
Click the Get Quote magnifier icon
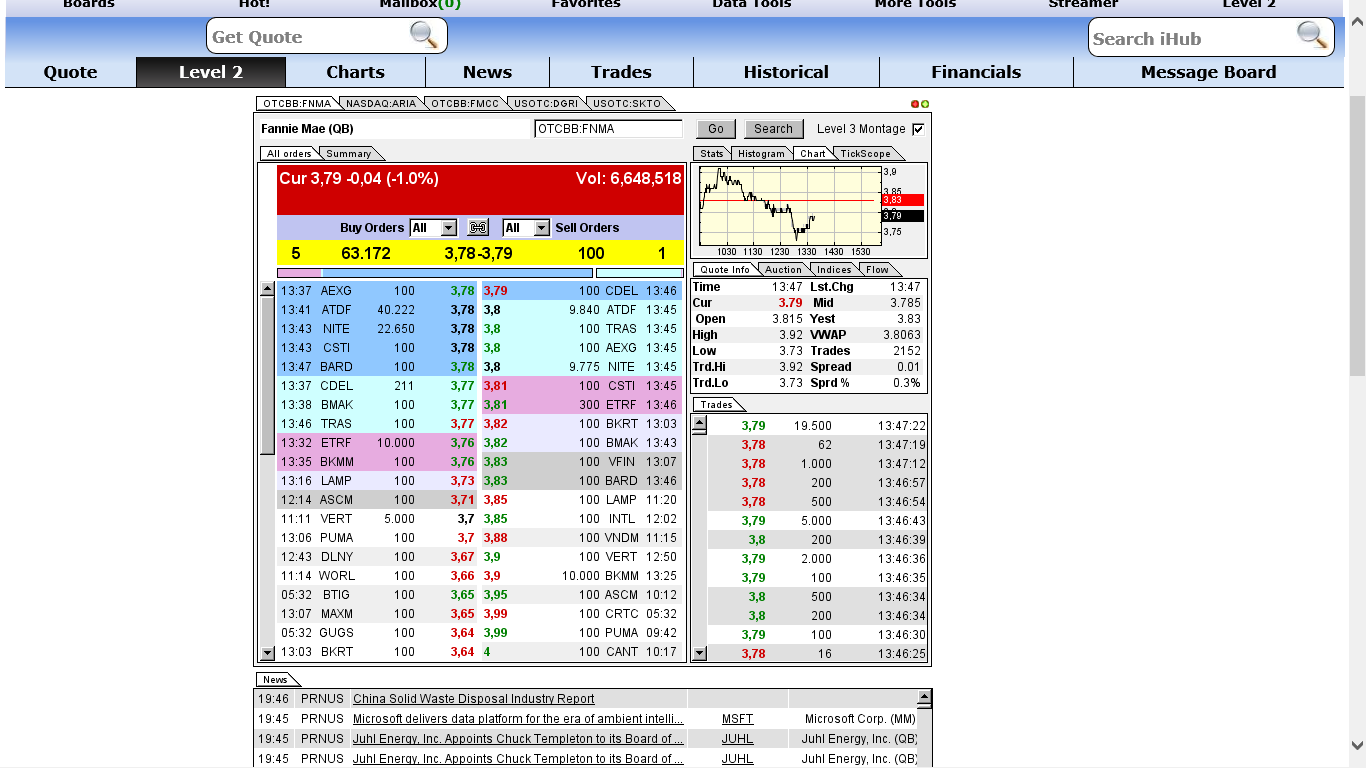(424, 35)
